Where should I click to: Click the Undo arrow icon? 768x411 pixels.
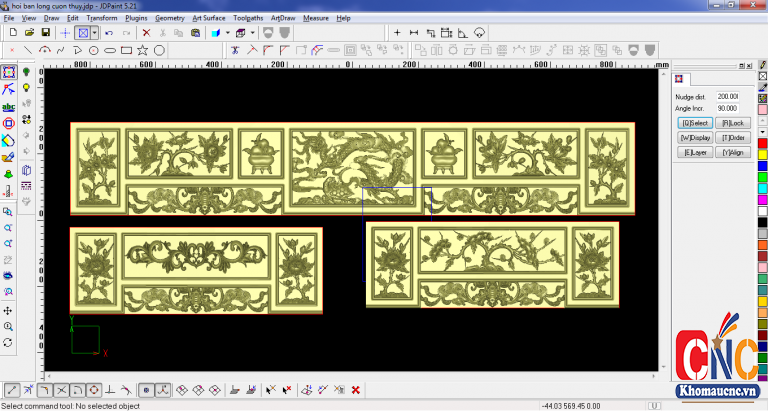[x=109, y=33]
